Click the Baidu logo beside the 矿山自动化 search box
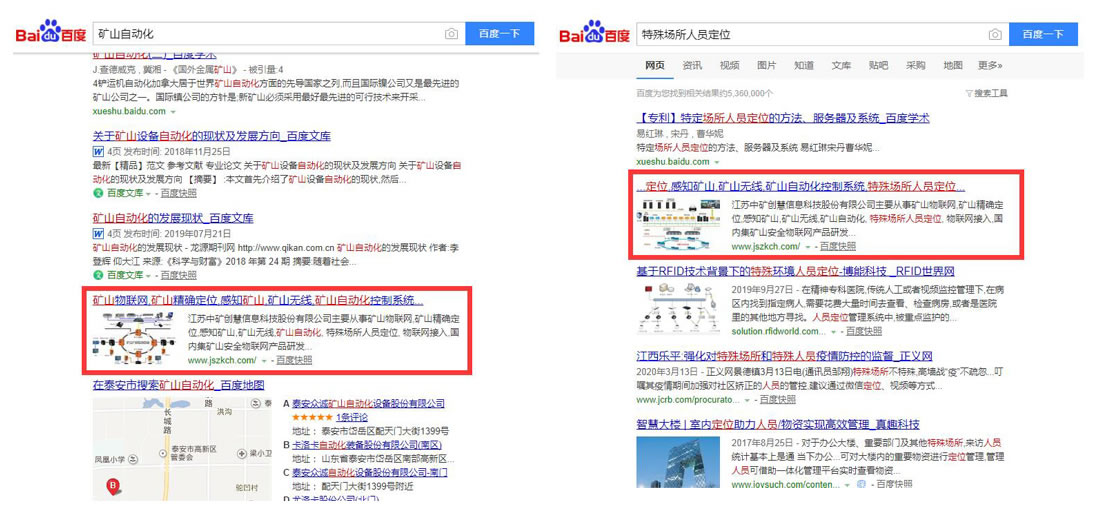Screen dimensions: 1100x510 (x=50, y=33)
